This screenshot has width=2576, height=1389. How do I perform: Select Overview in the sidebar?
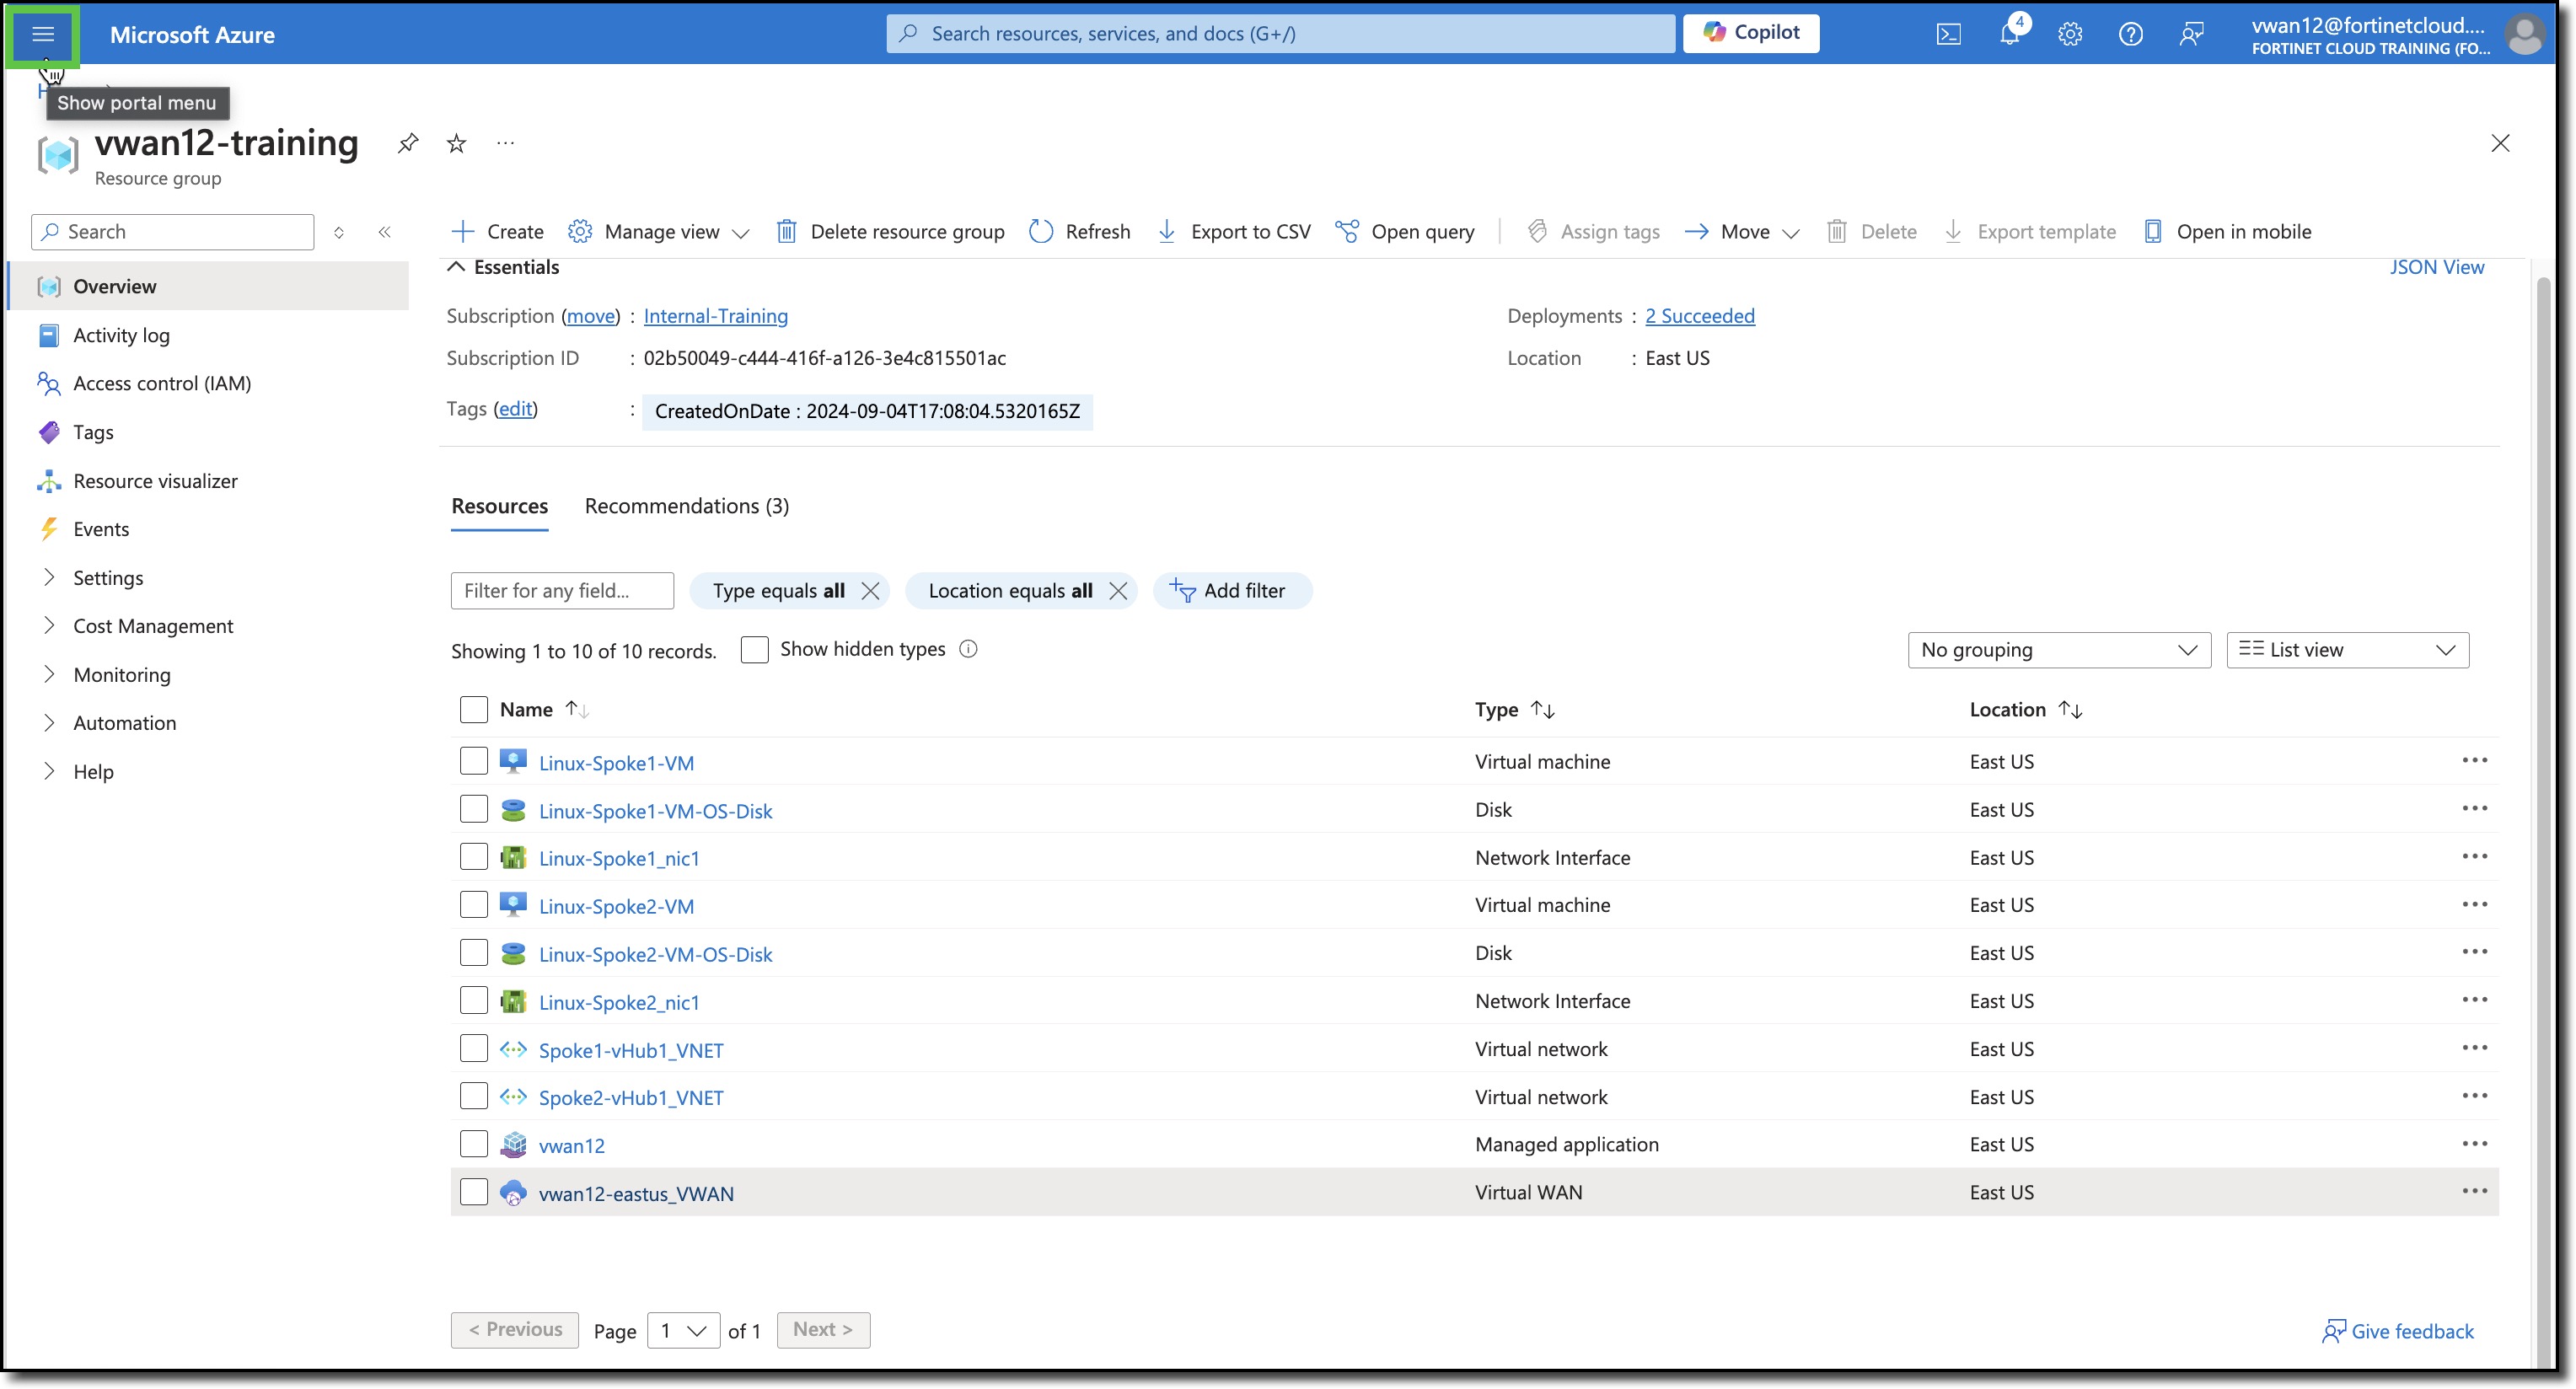pyautogui.click(x=210, y=286)
